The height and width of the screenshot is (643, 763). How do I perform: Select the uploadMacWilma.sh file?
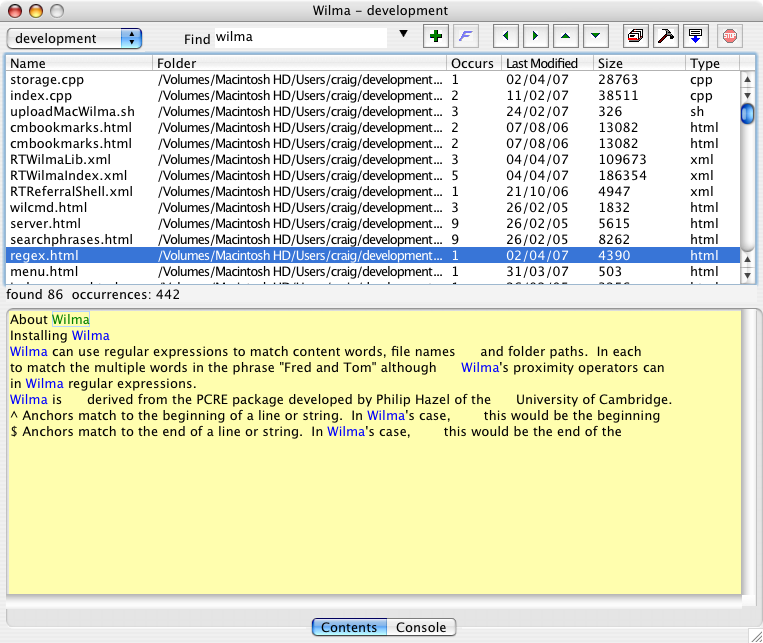point(373,111)
